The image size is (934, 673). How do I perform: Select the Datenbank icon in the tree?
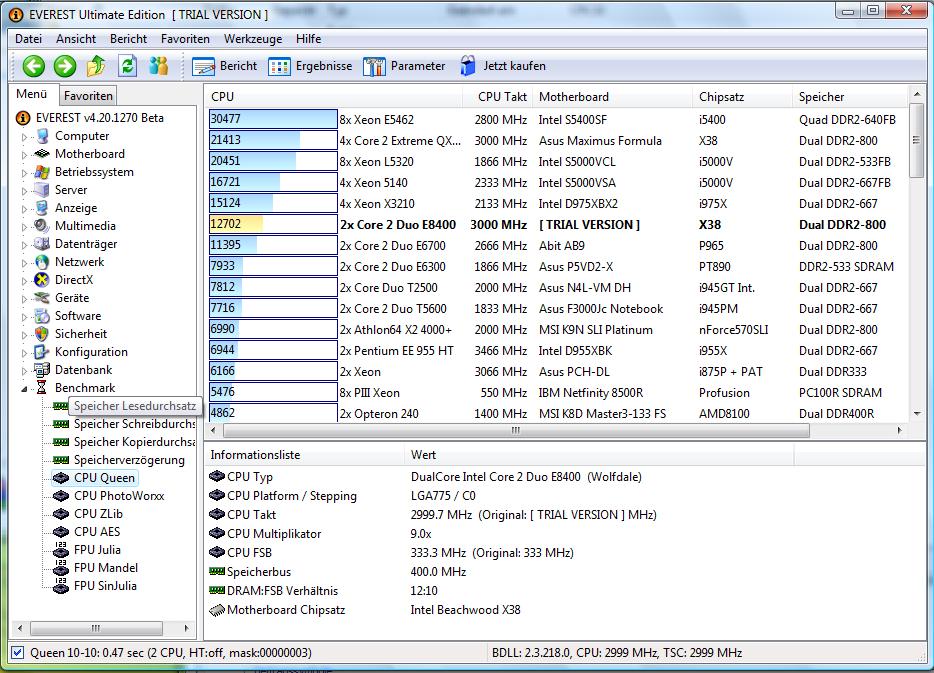(42, 370)
